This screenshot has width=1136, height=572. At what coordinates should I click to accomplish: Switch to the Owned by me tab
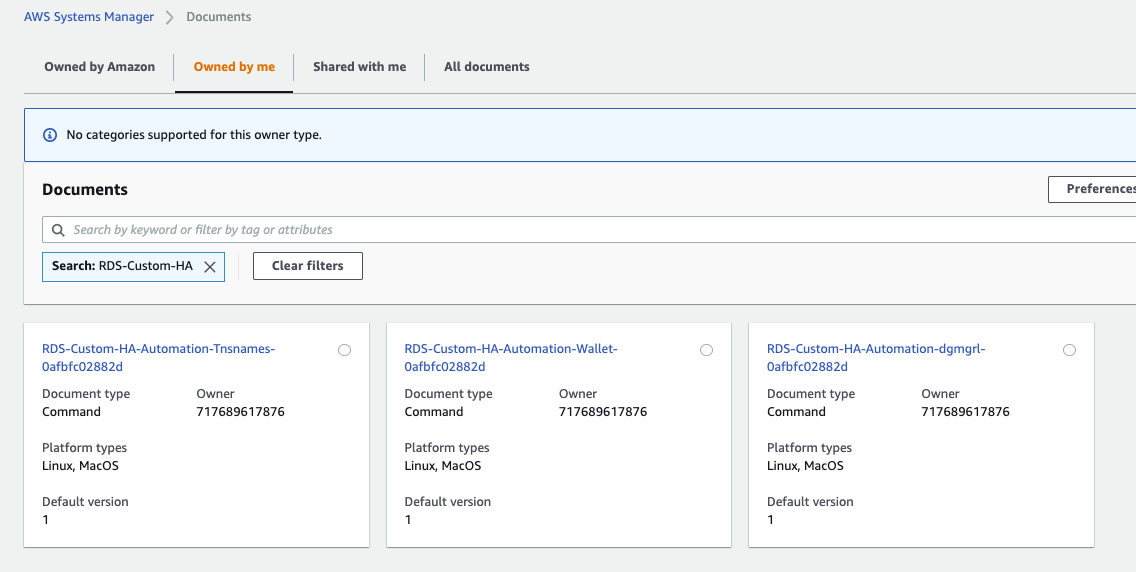[x=234, y=67]
